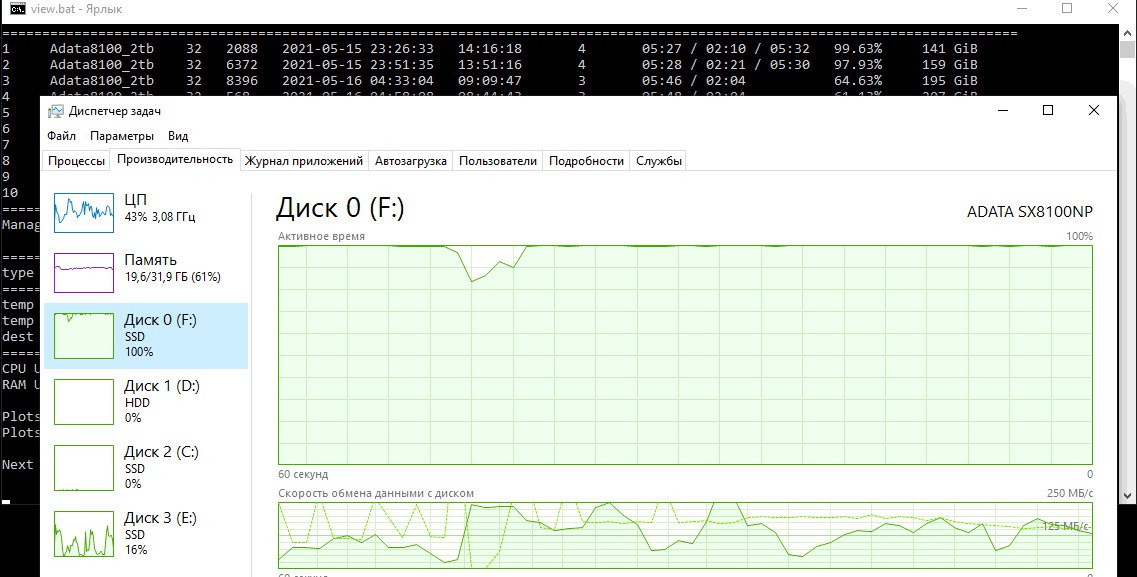Click the Task Manager title bar icon

point(55,111)
